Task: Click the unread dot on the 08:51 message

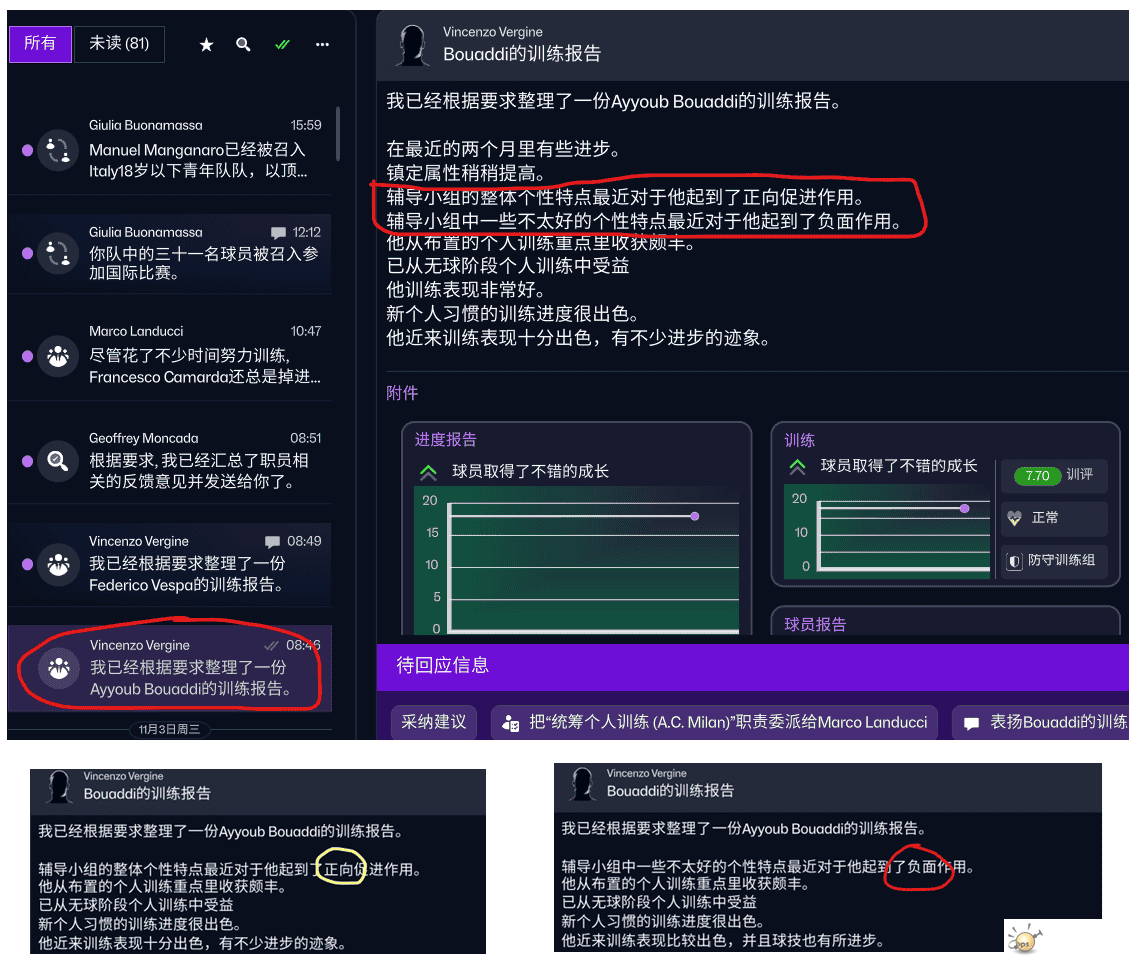Action: click(28, 461)
